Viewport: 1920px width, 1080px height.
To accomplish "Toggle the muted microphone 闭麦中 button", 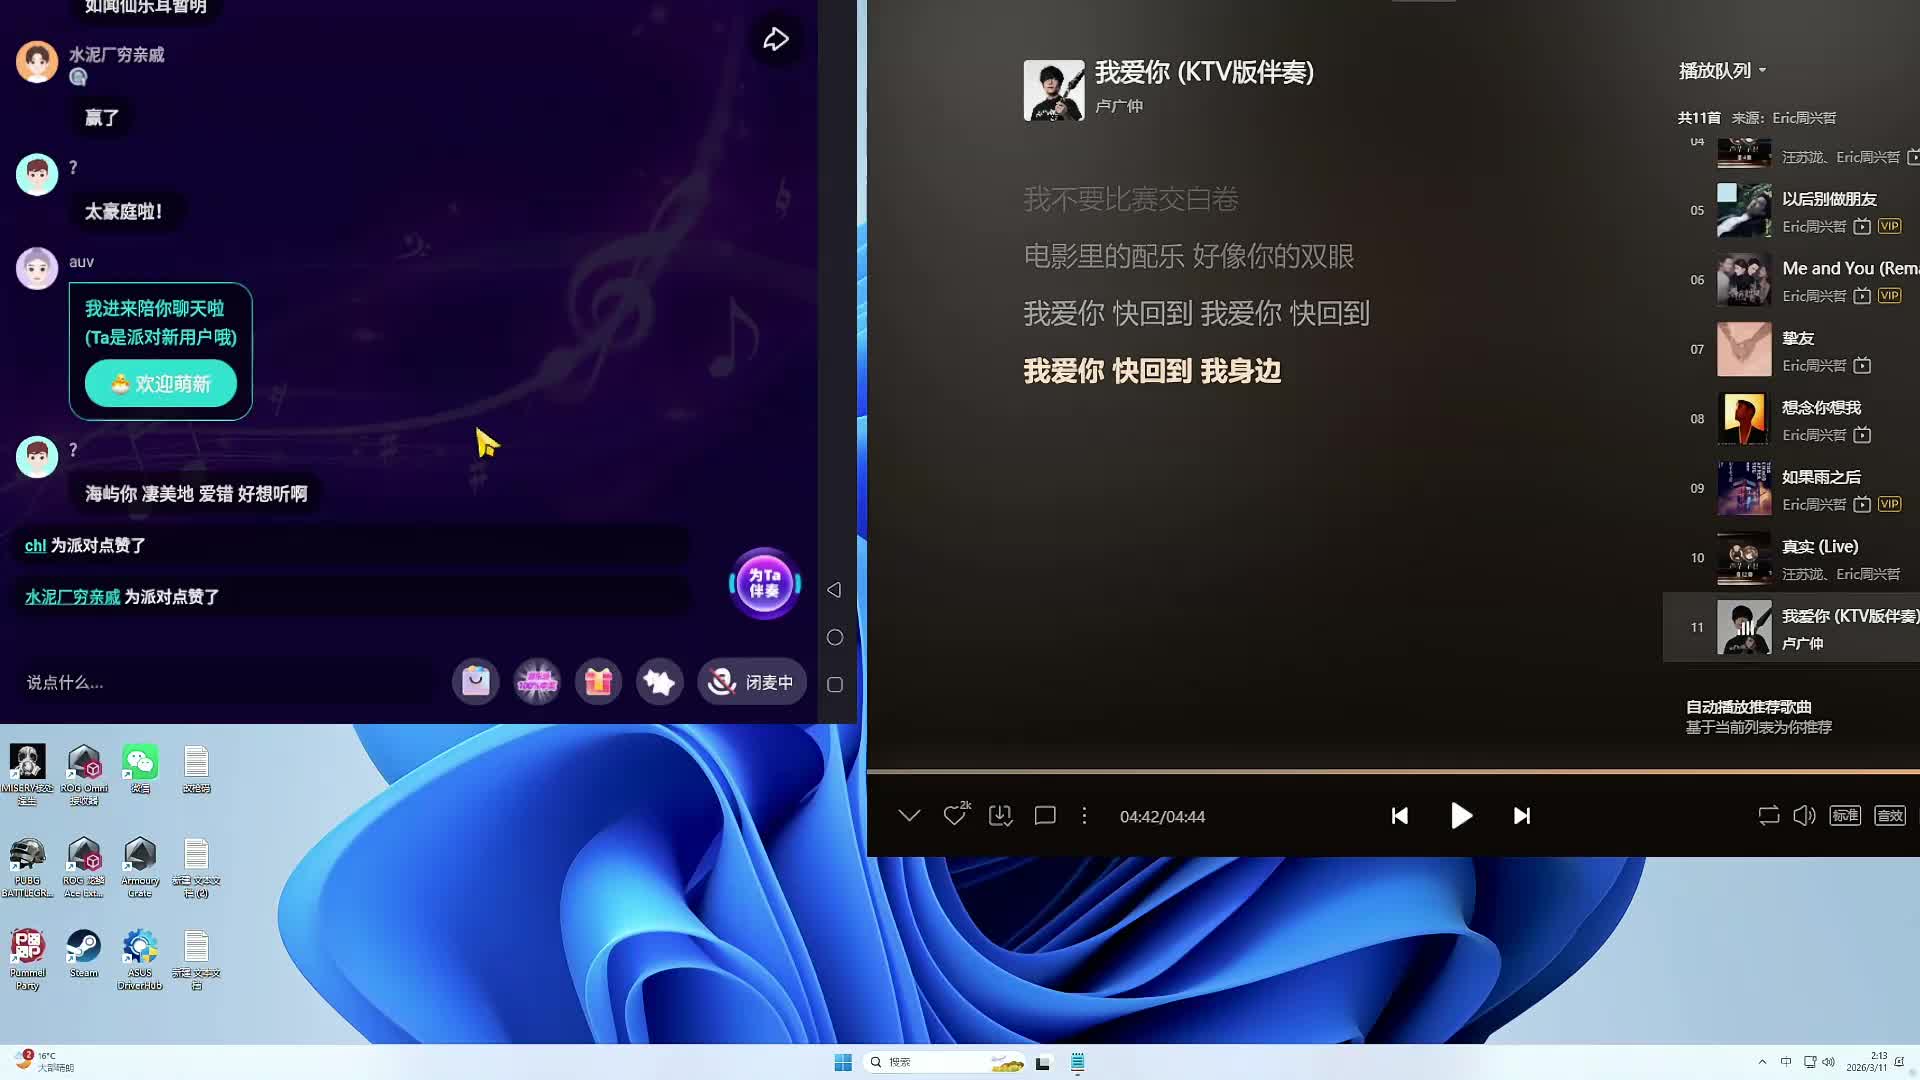I will pyautogui.click(x=752, y=682).
